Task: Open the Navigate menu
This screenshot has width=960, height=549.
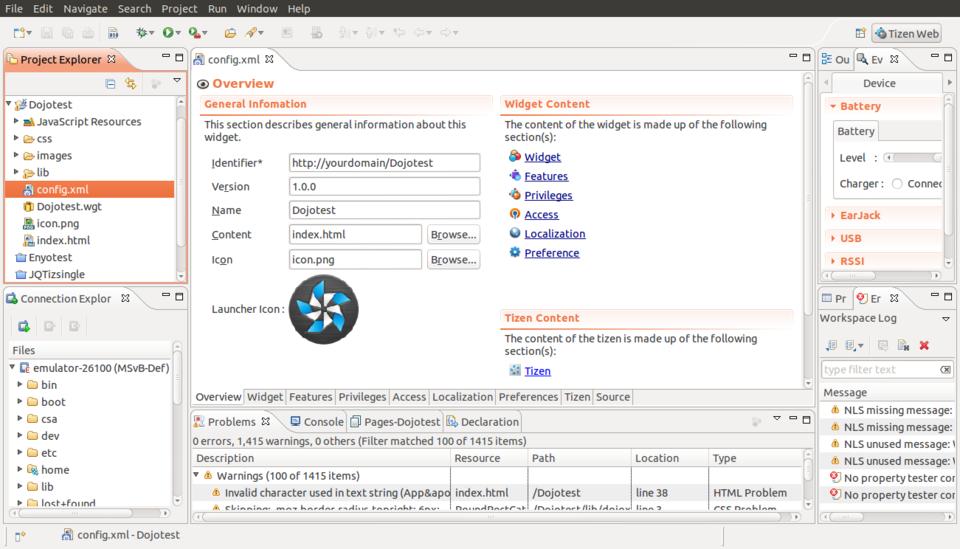Action: click(x=85, y=8)
